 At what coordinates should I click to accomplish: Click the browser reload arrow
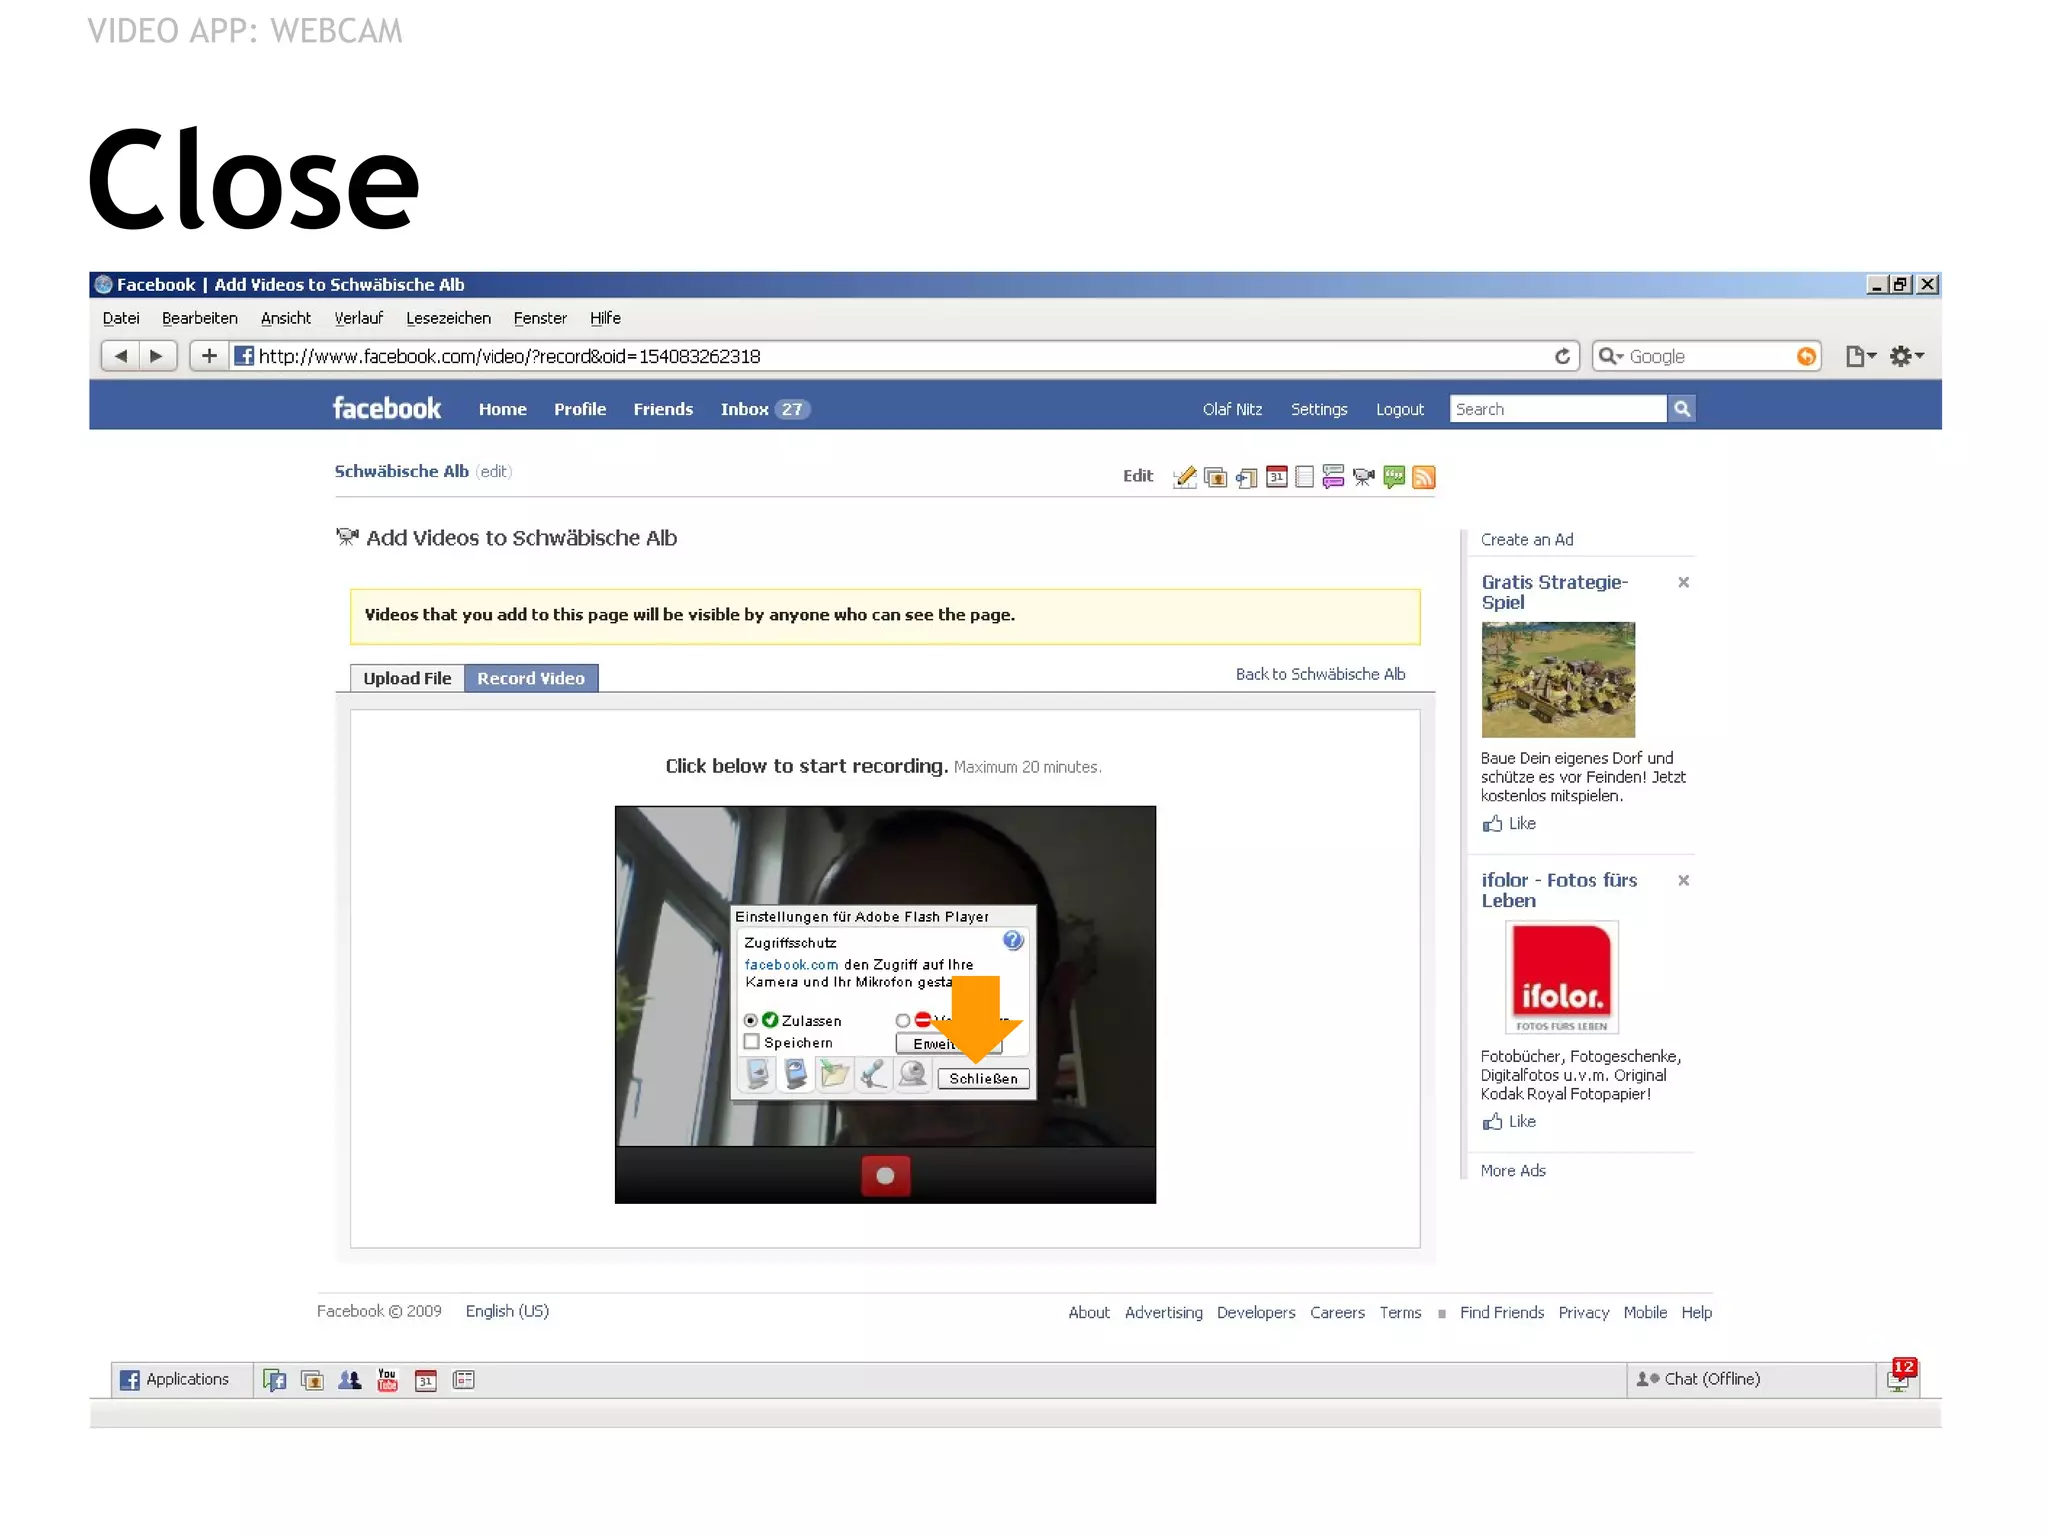tap(1562, 356)
